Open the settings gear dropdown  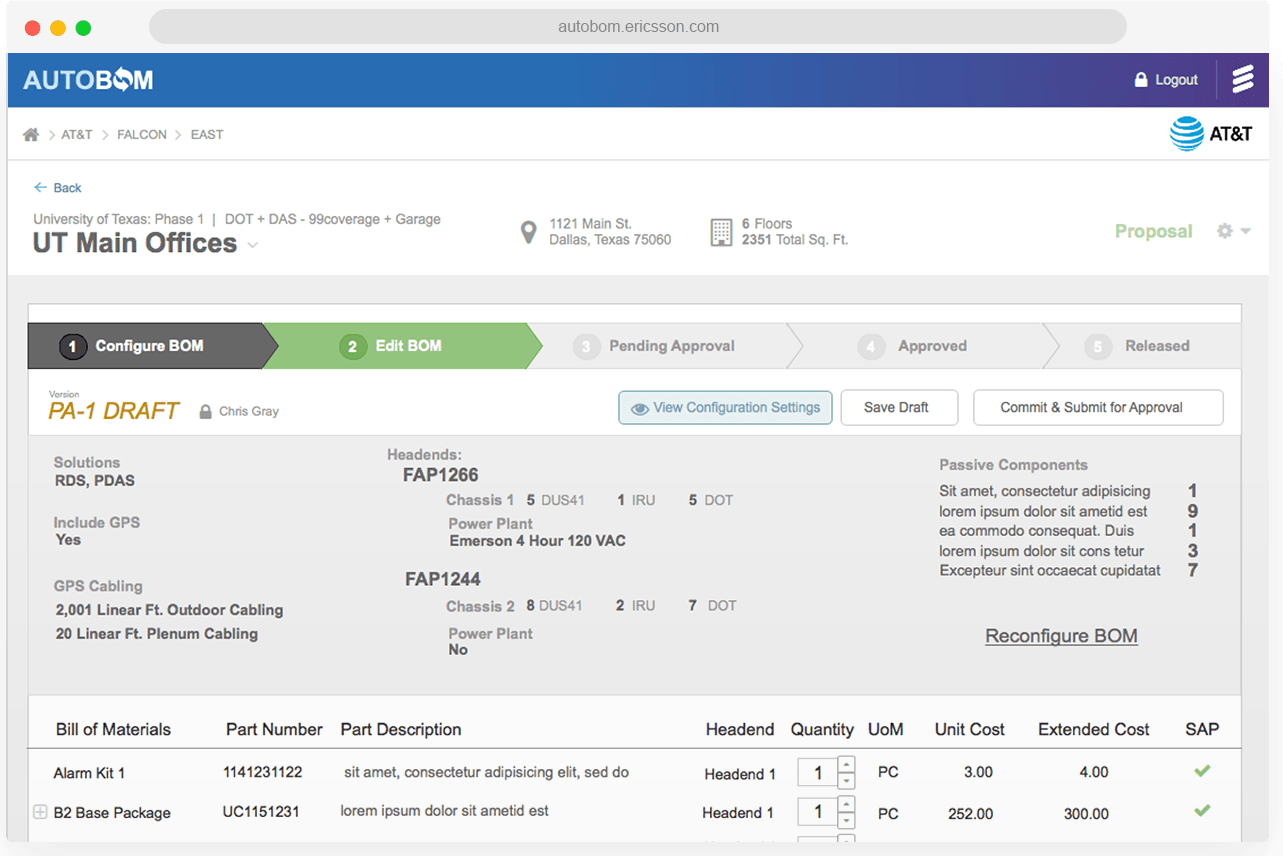coord(1233,231)
